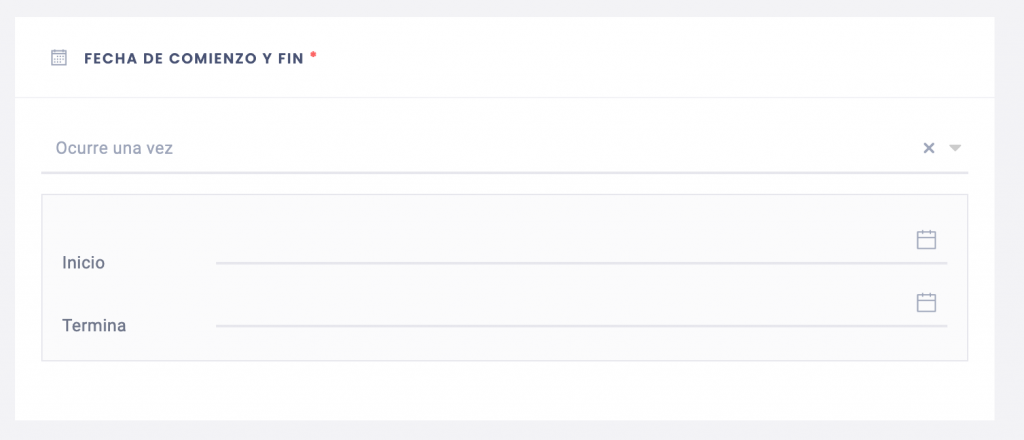The height and width of the screenshot is (440, 1024).
Task: Click the Termina label
Action: point(94,325)
